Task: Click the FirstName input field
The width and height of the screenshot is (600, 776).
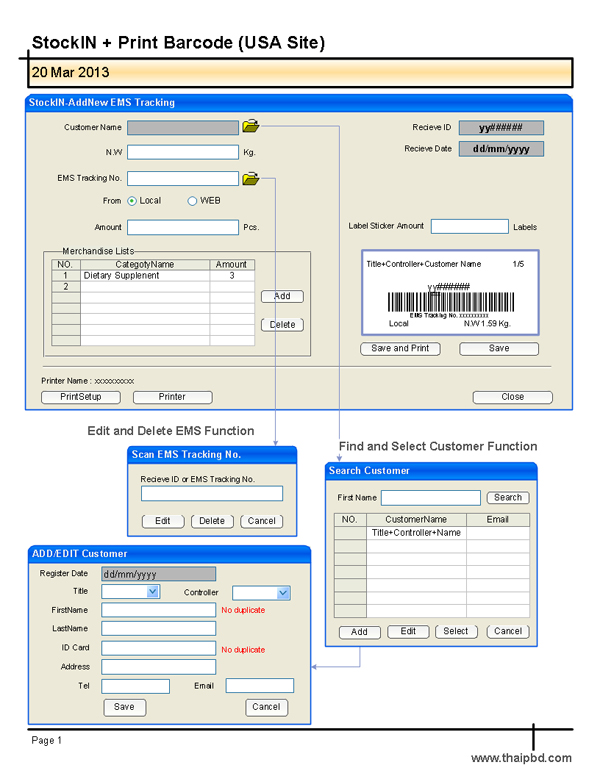Action: coord(158,610)
